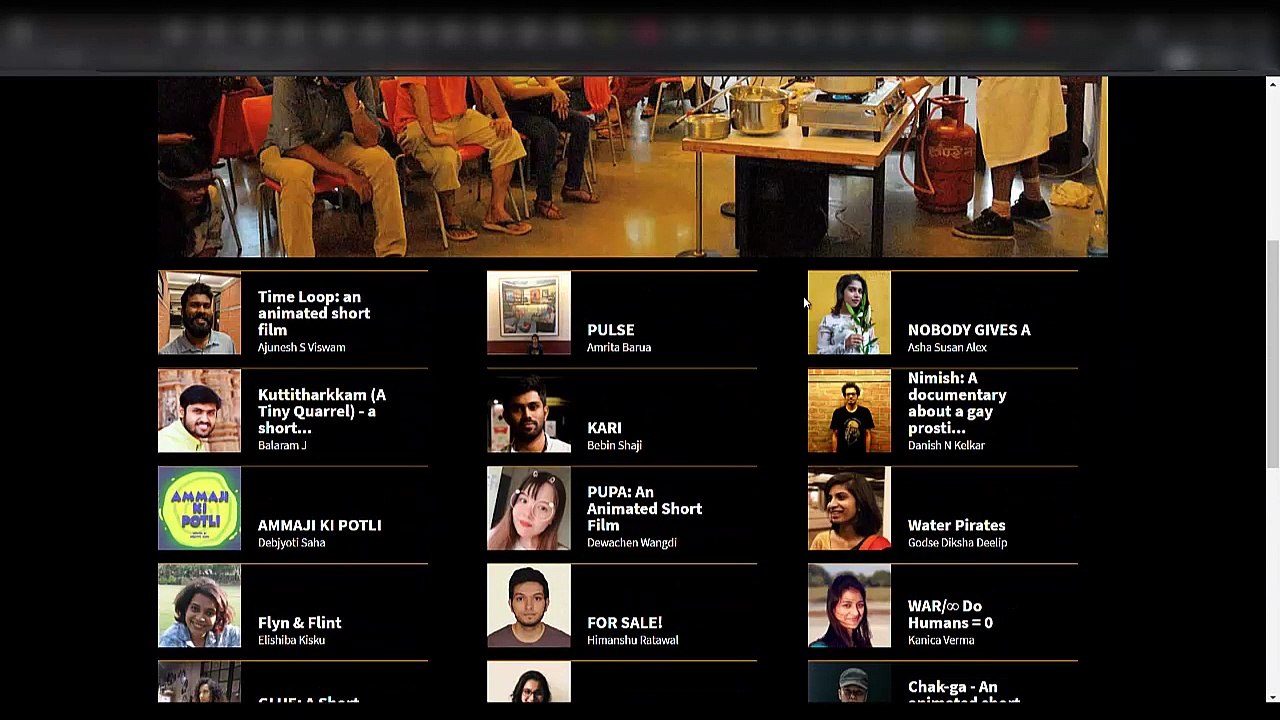Select the Water Pirates thumbnail photo
Screen dimensions: 1280x720
click(849, 508)
